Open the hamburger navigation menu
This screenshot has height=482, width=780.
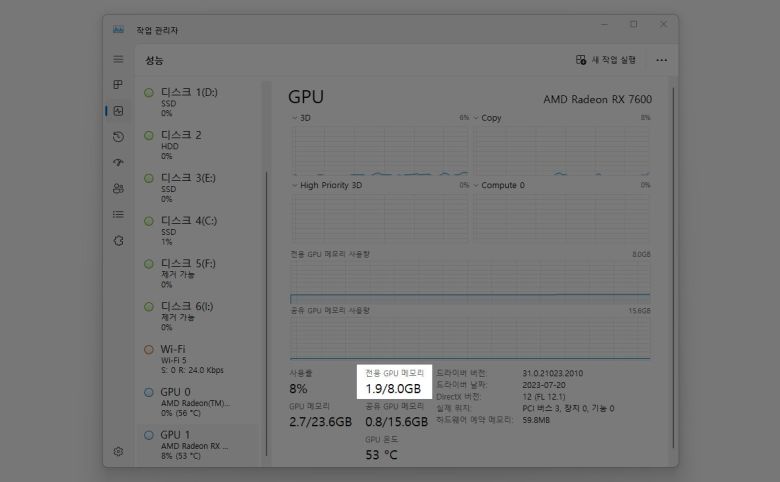tap(118, 59)
